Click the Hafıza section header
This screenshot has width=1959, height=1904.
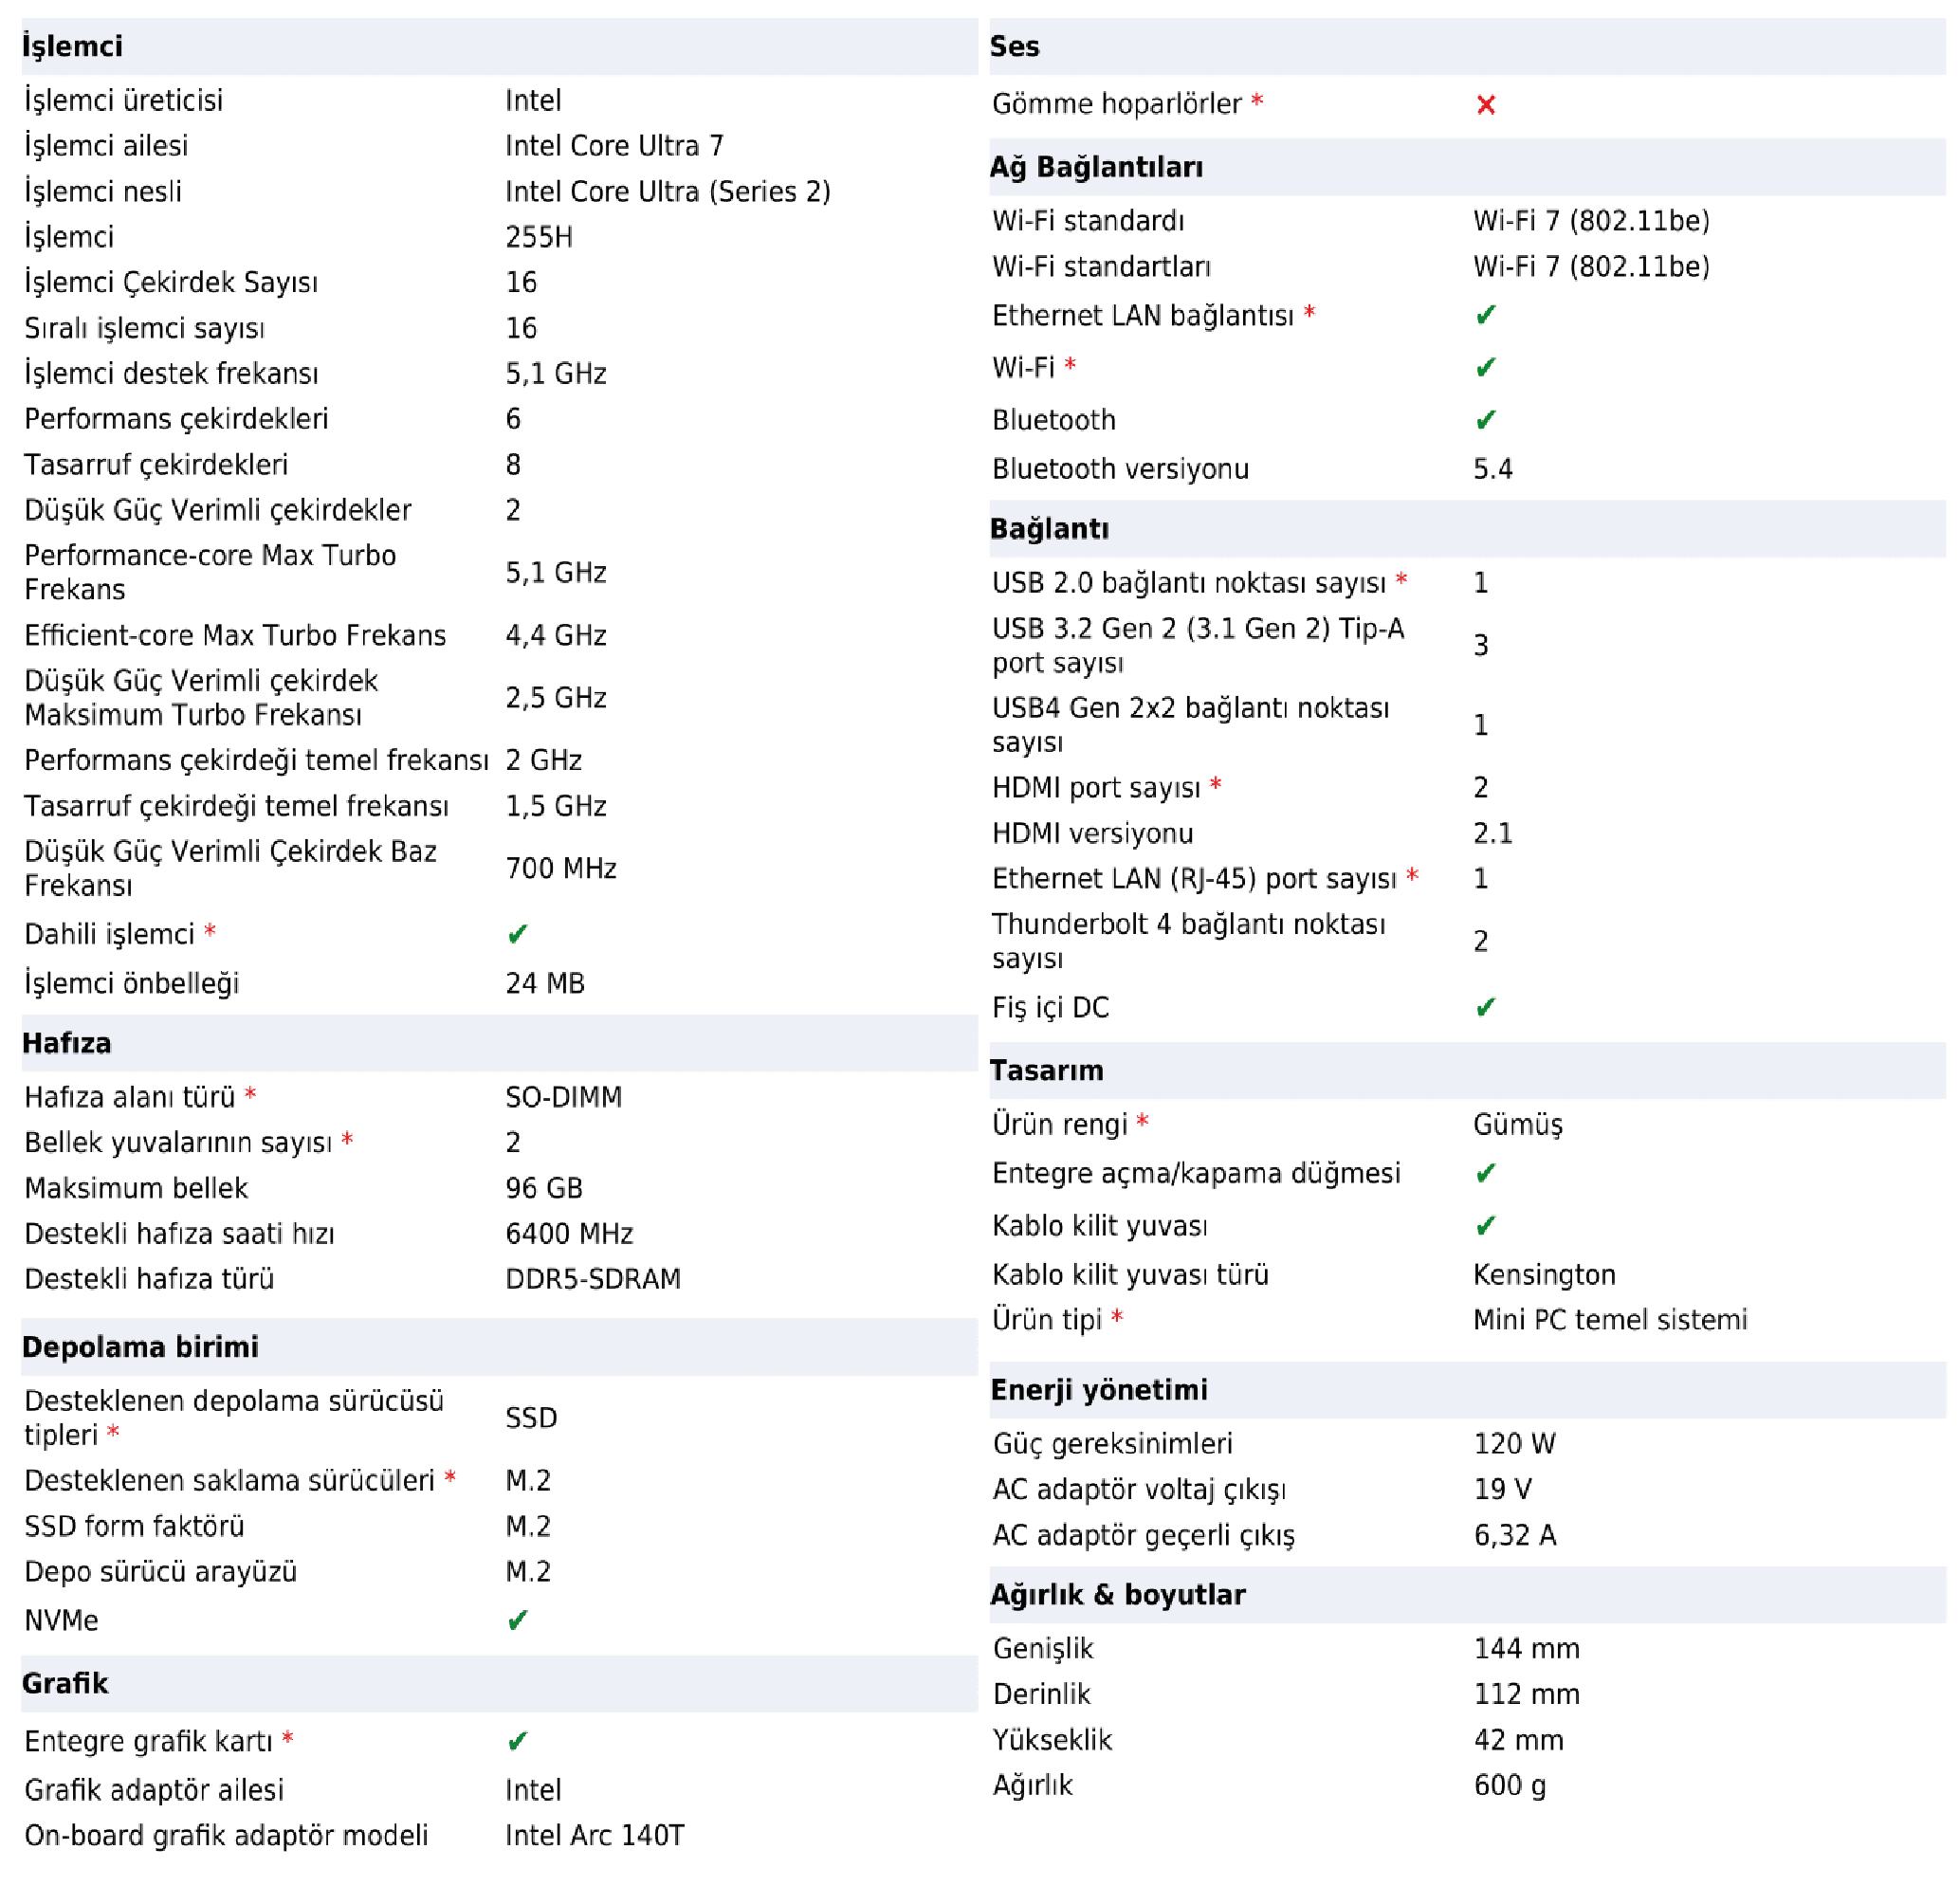(x=67, y=1043)
